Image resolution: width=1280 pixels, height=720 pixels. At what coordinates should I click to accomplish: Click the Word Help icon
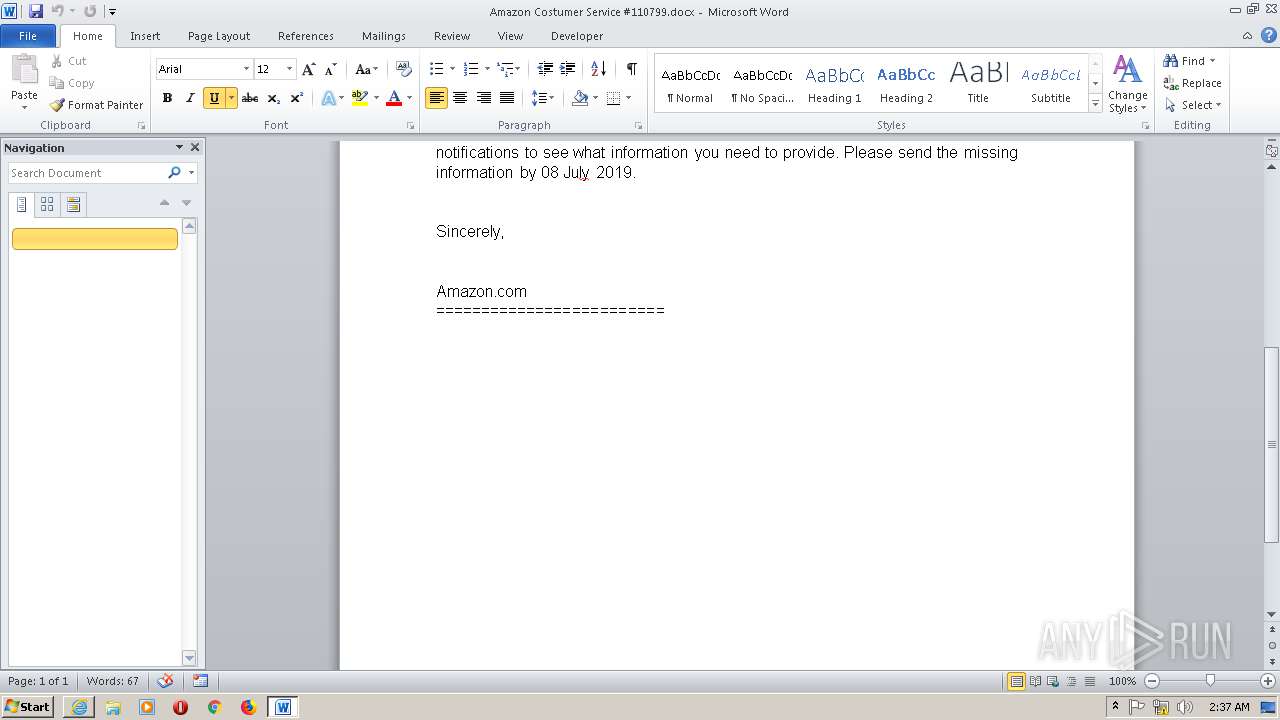coord(1268,35)
